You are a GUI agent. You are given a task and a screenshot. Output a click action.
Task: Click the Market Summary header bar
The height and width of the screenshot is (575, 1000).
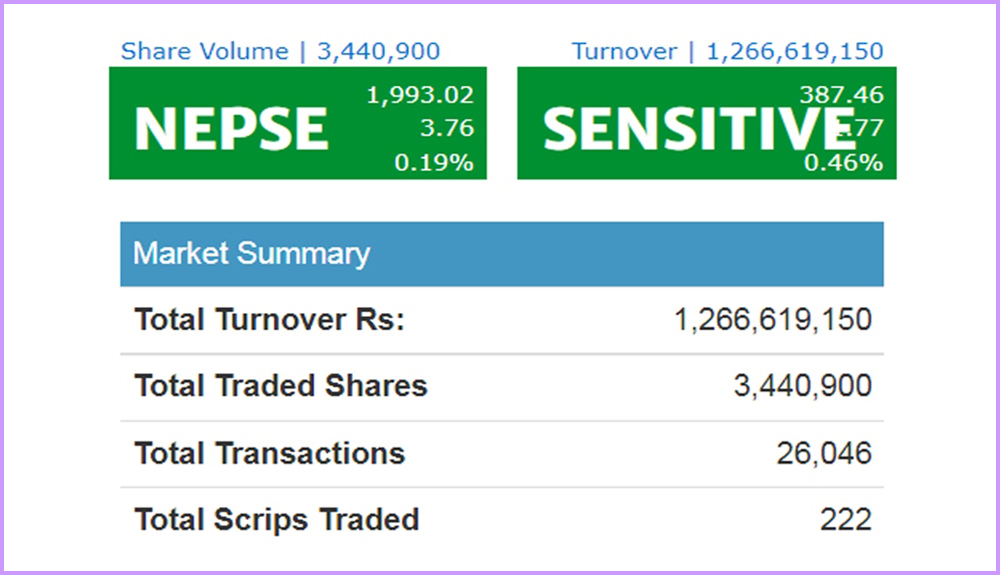coord(501,254)
